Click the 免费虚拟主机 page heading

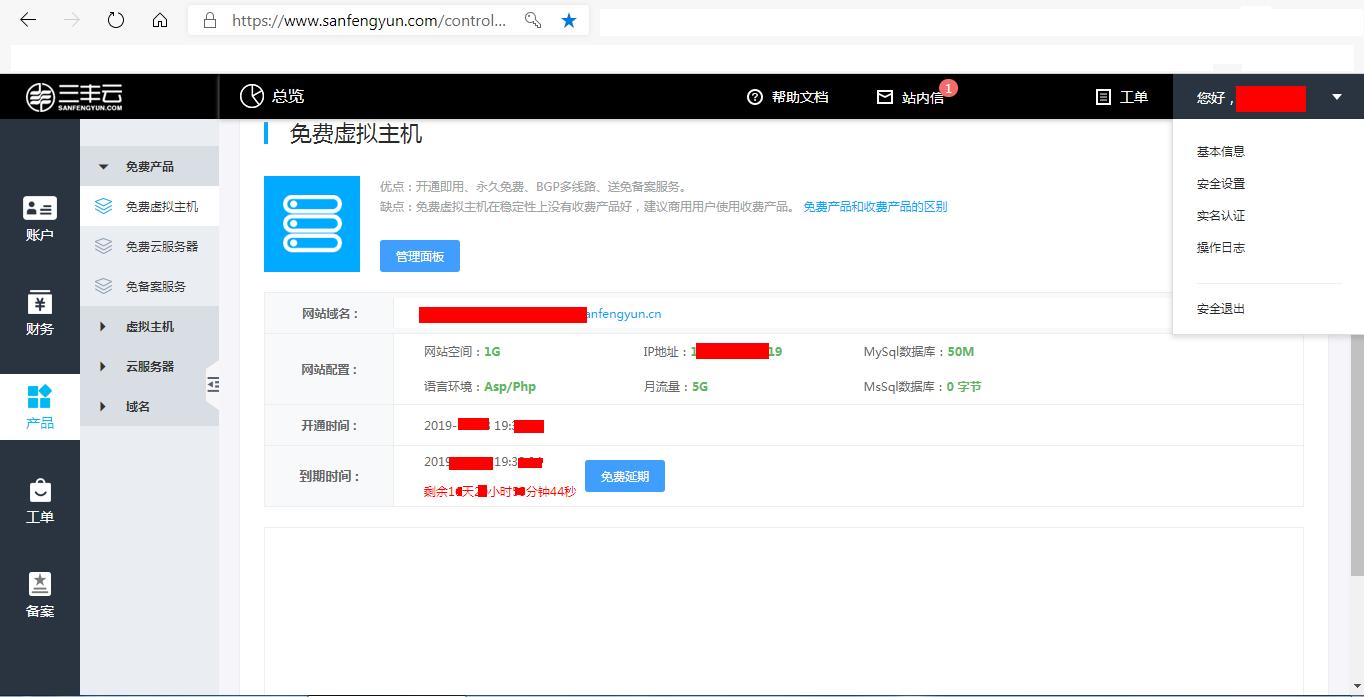(356, 134)
